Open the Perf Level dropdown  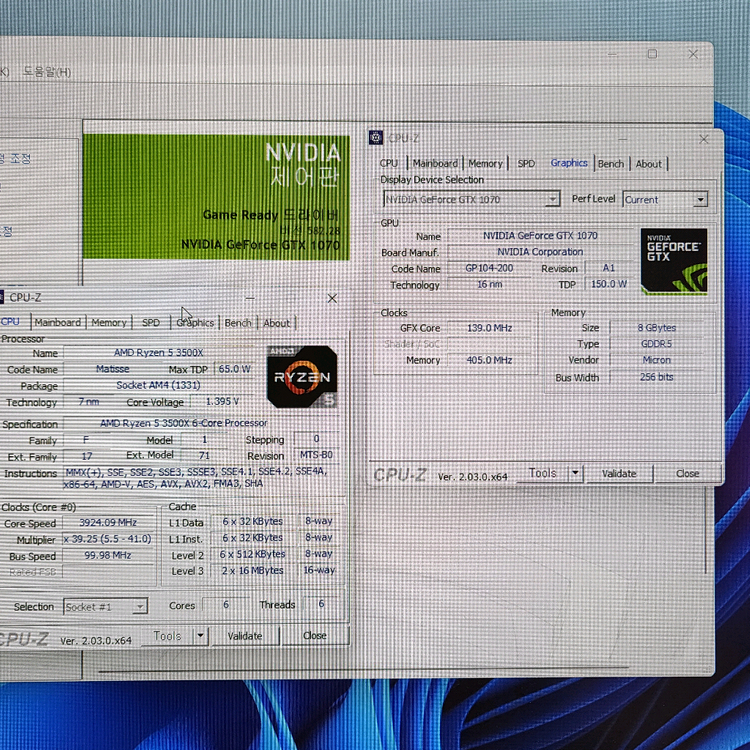(x=665, y=199)
